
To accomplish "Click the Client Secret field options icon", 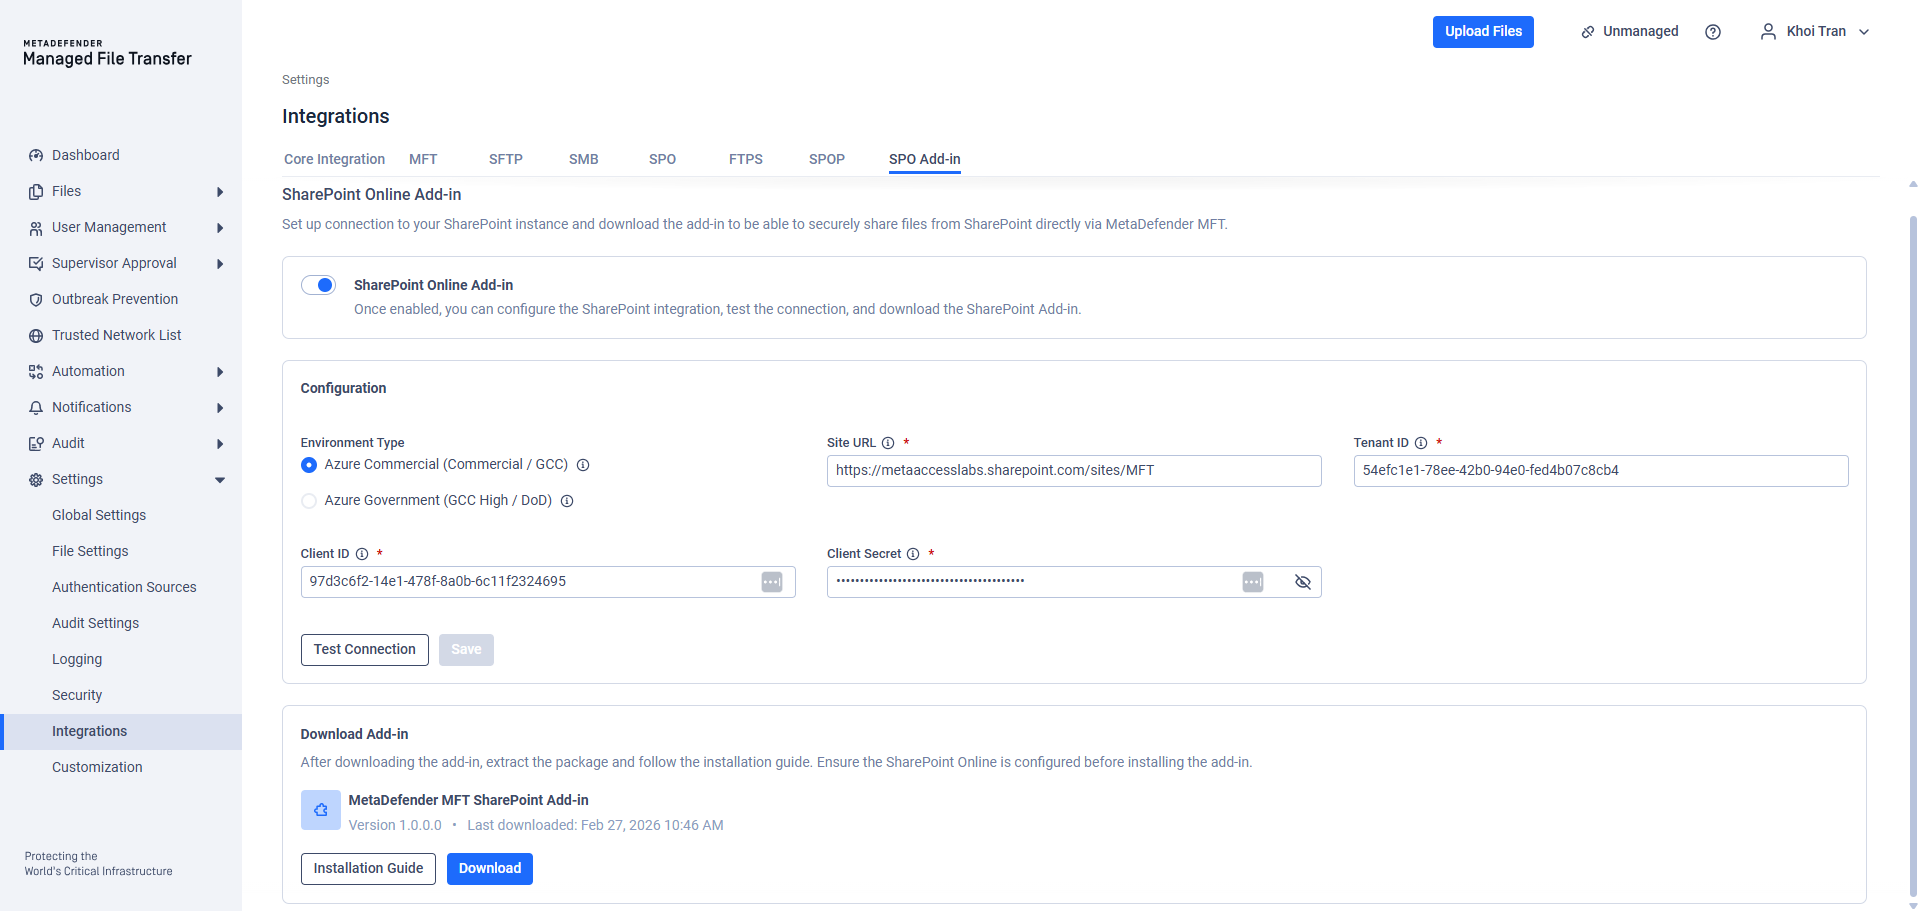I will [x=1253, y=582].
